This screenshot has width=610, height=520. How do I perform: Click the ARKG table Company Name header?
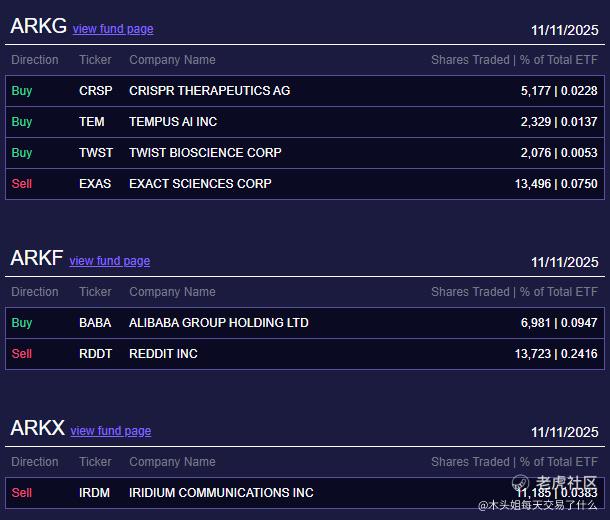[x=172, y=60]
